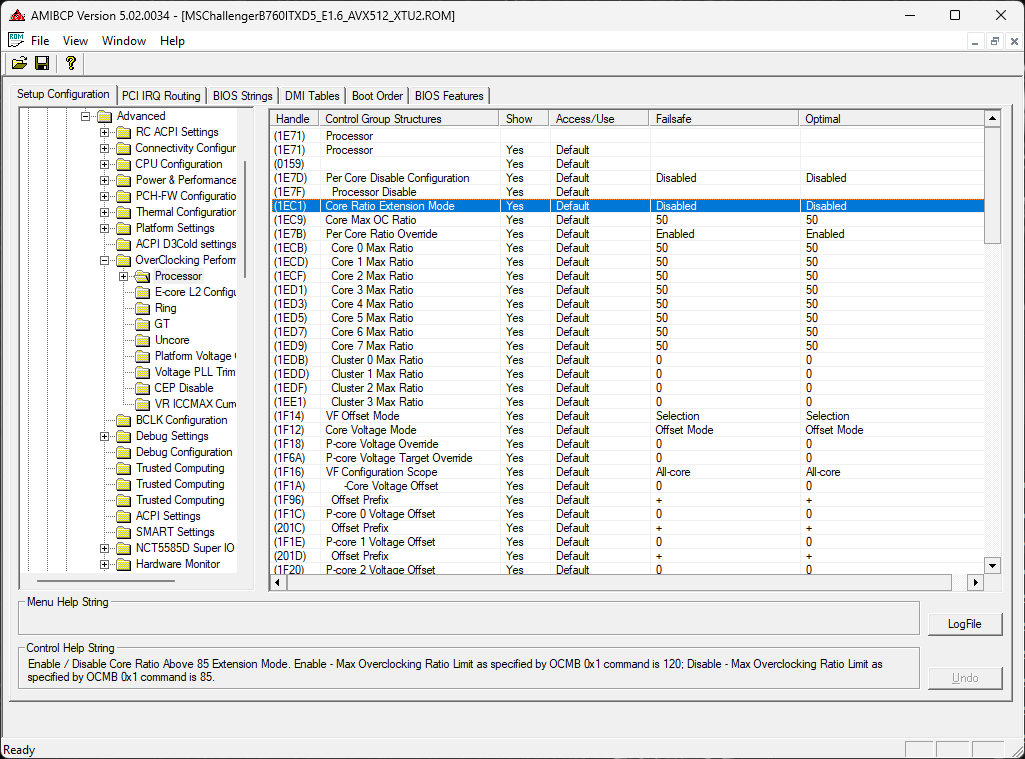Screen dimensions: 1025x759
Task: Collapse the Advanced tree node
Action: 85,116
